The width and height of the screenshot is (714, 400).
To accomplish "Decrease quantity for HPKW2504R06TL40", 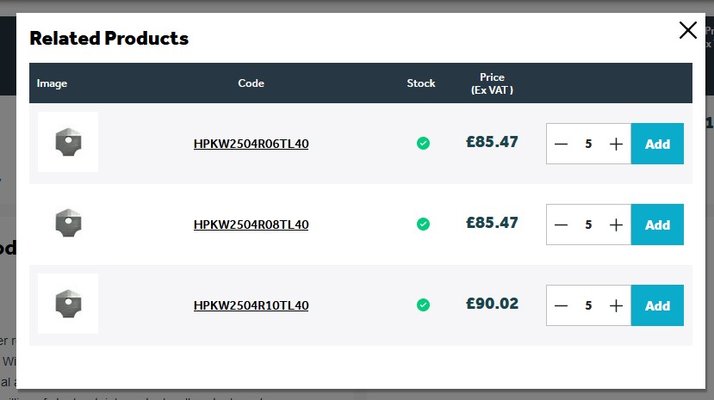I will [x=561, y=144].
